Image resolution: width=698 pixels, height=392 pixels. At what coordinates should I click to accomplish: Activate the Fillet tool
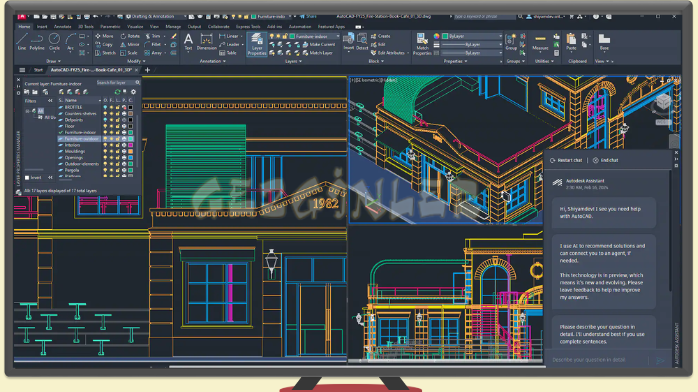point(153,44)
